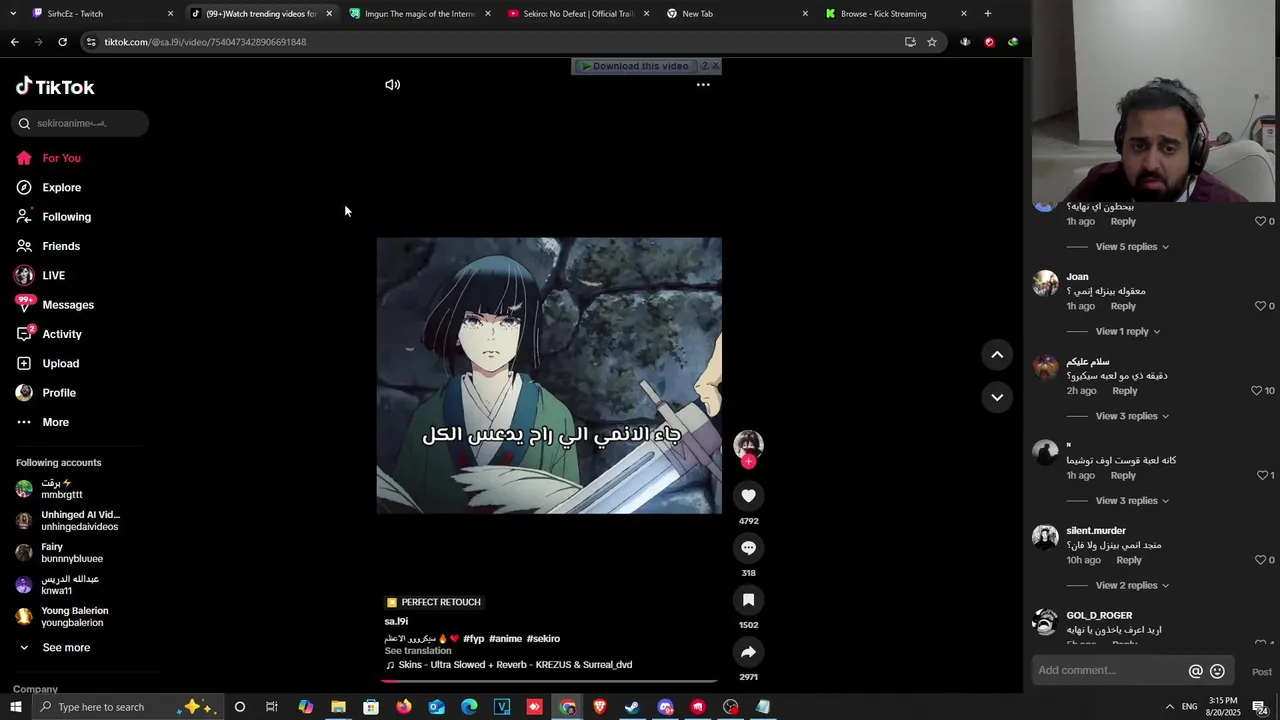Go back in the browser

pos(14,42)
